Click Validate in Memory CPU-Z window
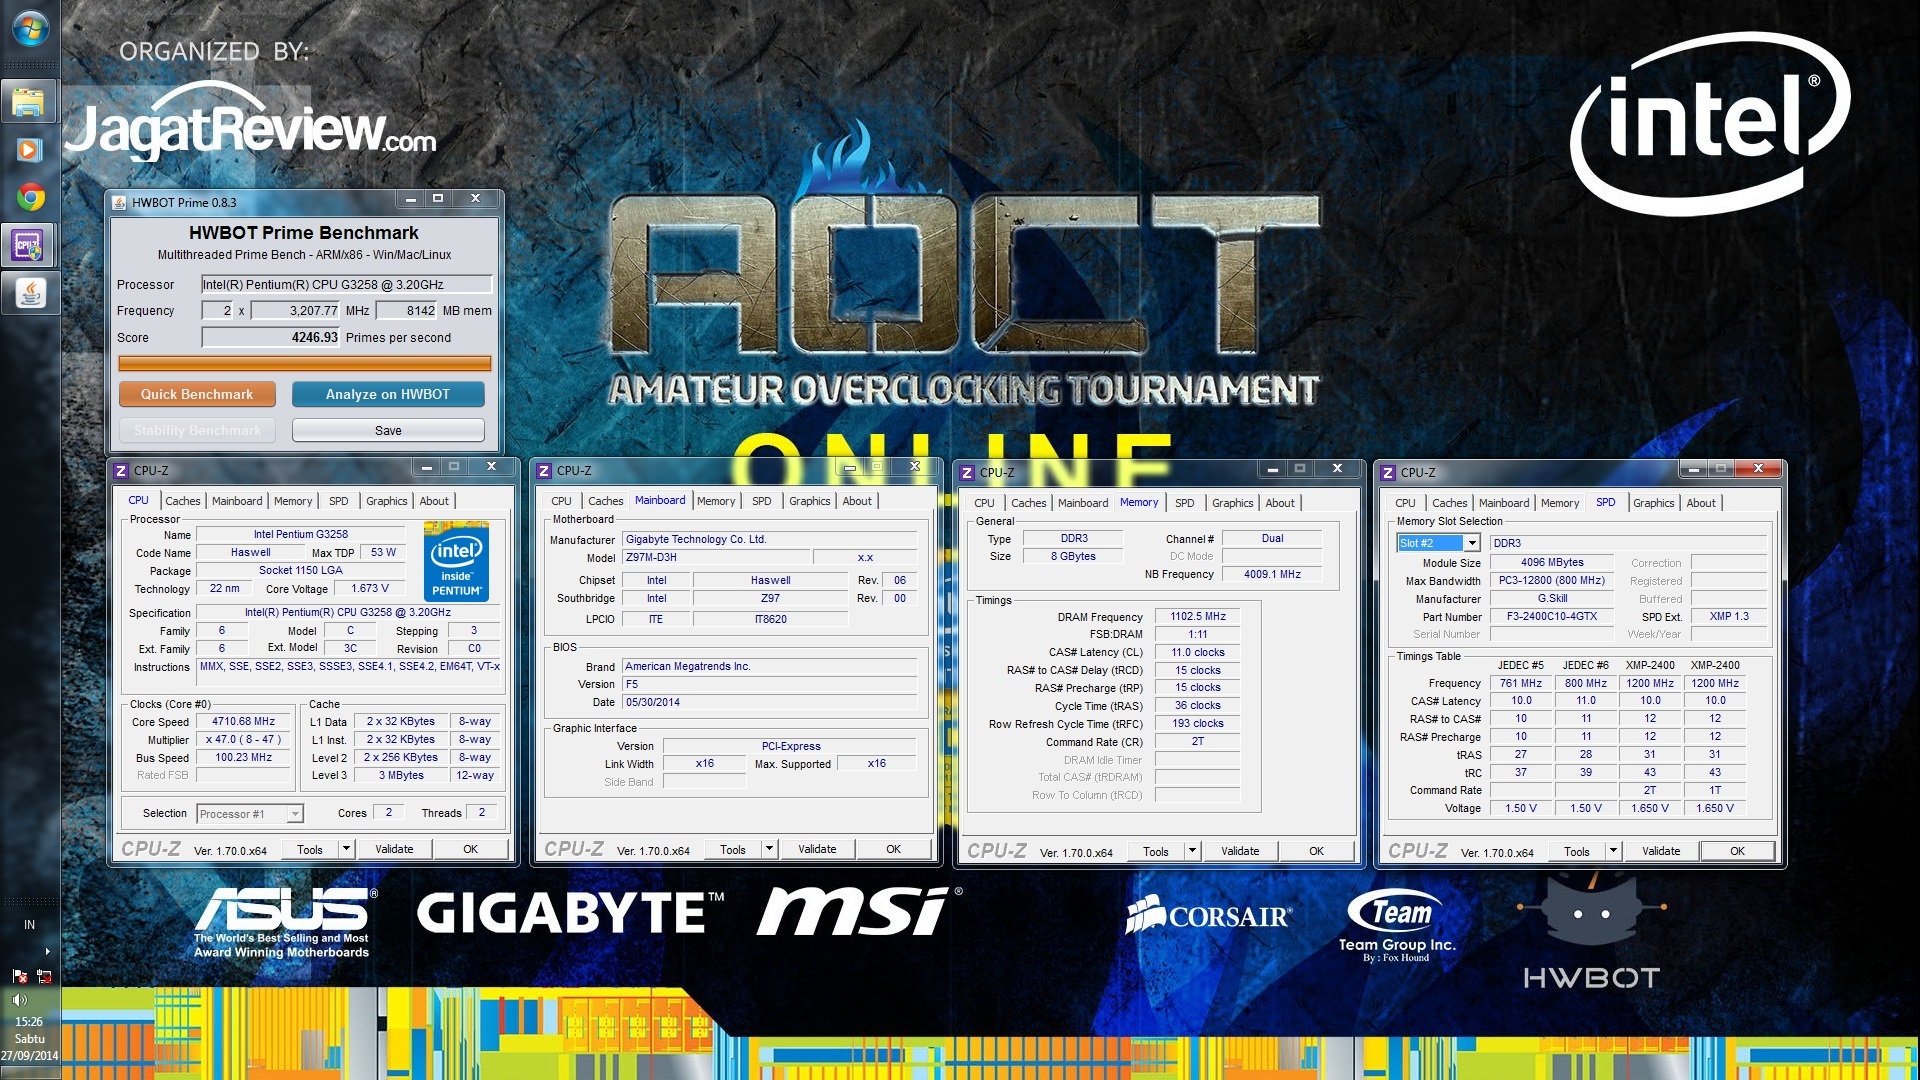The width and height of the screenshot is (1920, 1080). [1240, 851]
